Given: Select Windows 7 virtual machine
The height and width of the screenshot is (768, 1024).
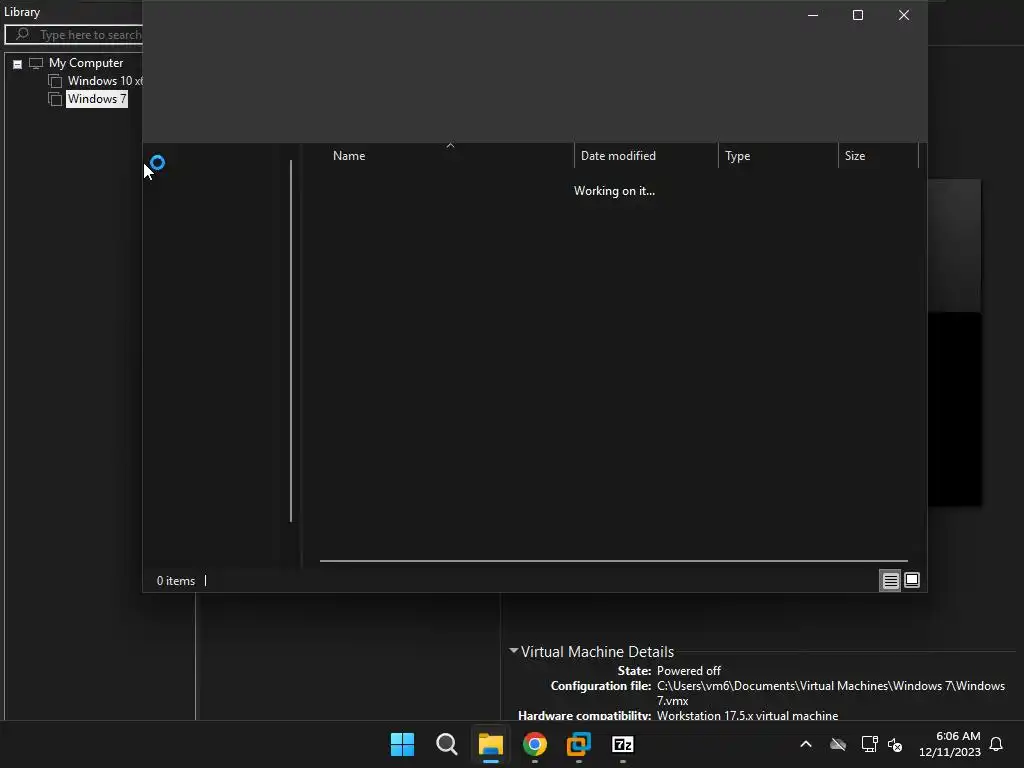Looking at the screenshot, I should [97, 99].
